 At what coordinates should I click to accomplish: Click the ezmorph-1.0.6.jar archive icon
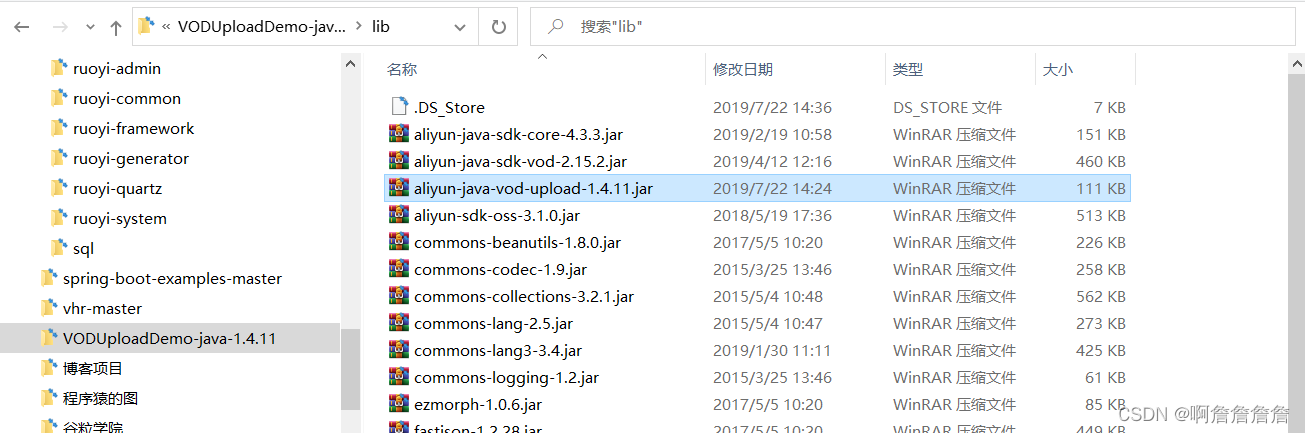399,404
